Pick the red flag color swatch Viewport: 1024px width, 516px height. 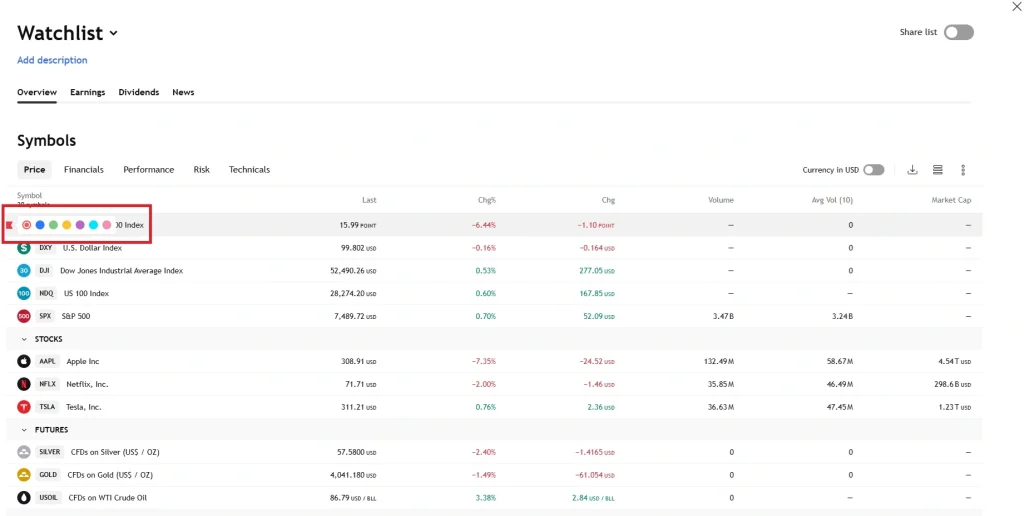[x=27, y=225]
